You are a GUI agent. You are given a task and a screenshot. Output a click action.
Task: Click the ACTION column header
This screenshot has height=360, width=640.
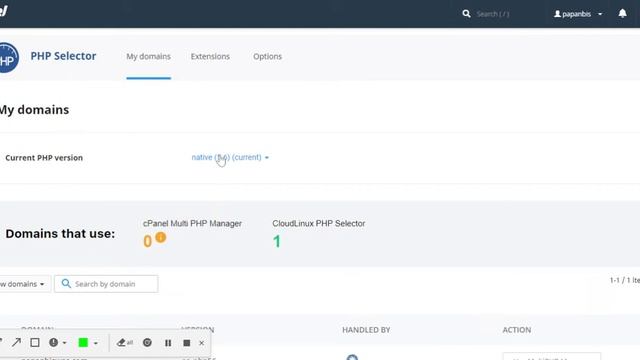click(x=517, y=330)
